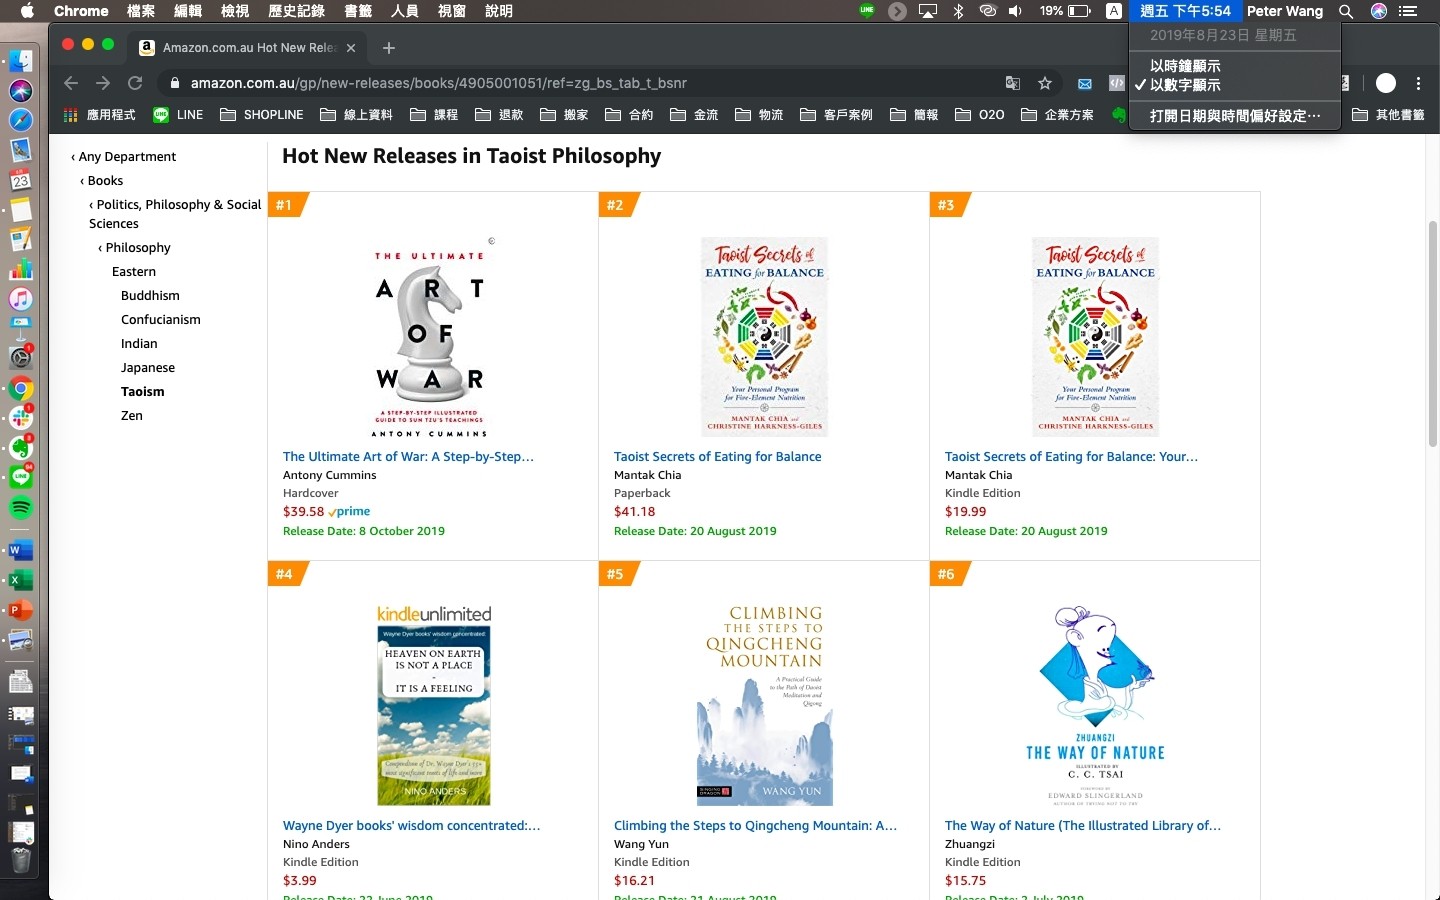Open Microsoft PowerPoint icon in Dock
The height and width of the screenshot is (900, 1440).
click(21, 610)
